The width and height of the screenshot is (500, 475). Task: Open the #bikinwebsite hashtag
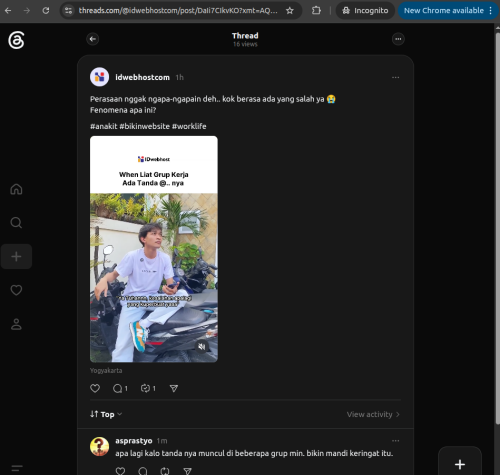pyautogui.click(x=145, y=126)
